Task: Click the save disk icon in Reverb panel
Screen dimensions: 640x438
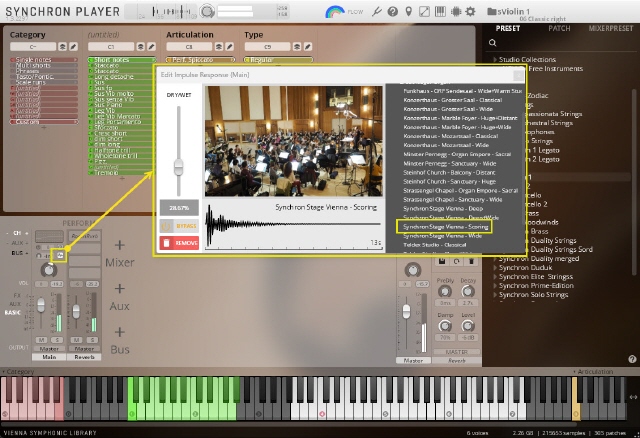Action: [x=442, y=261]
